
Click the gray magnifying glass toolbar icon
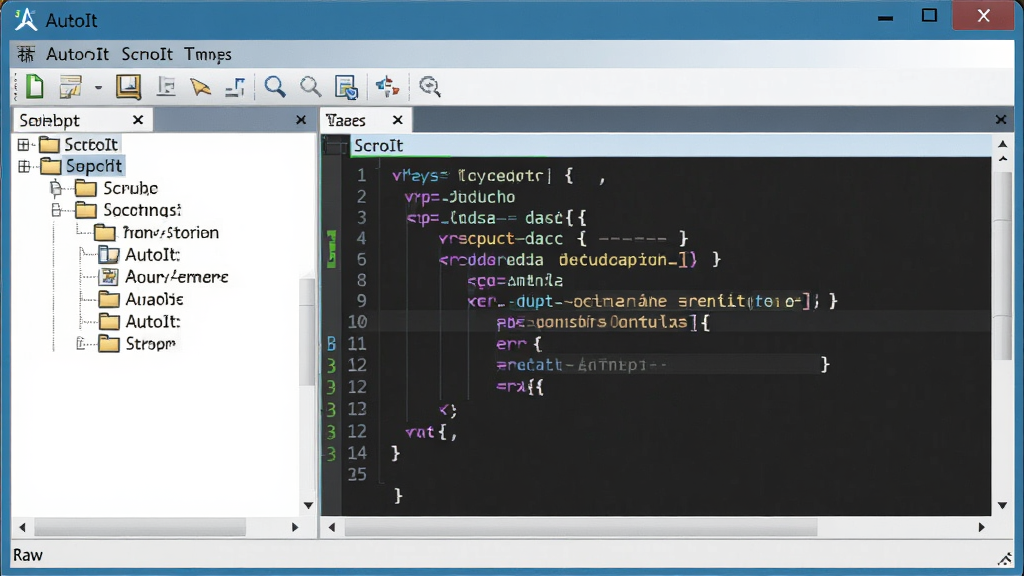tap(310, 87)
